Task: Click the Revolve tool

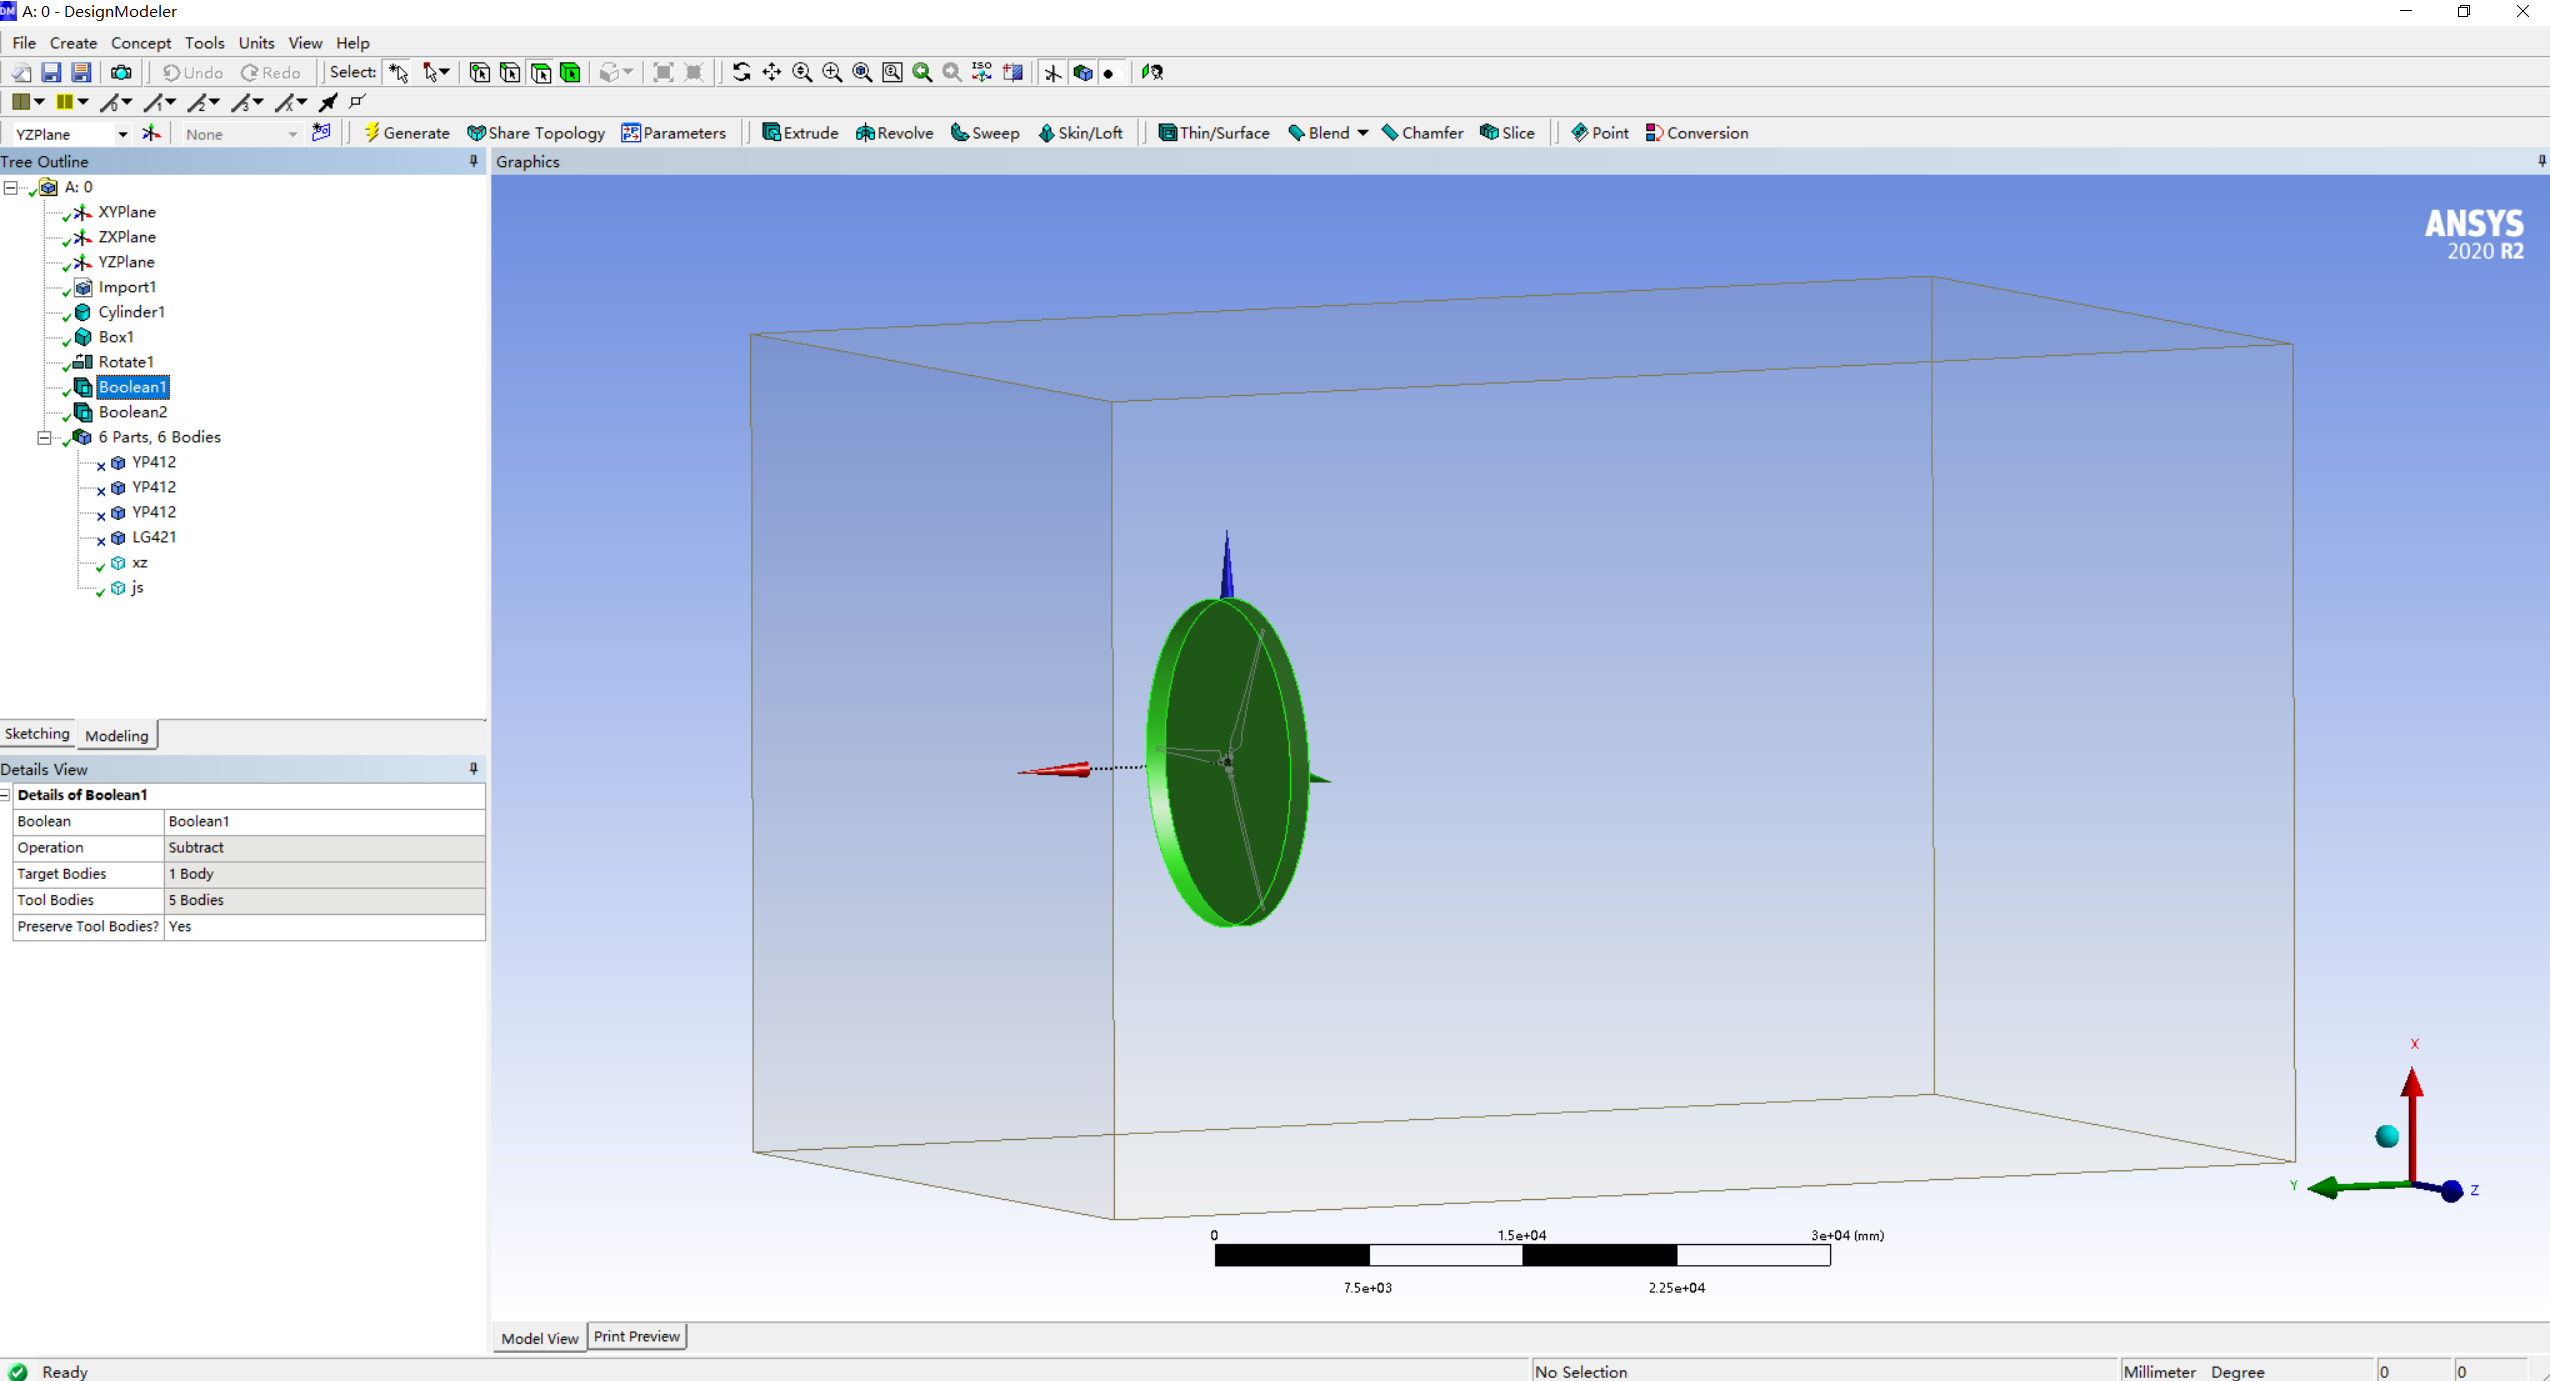Action: tap(894, 133)
